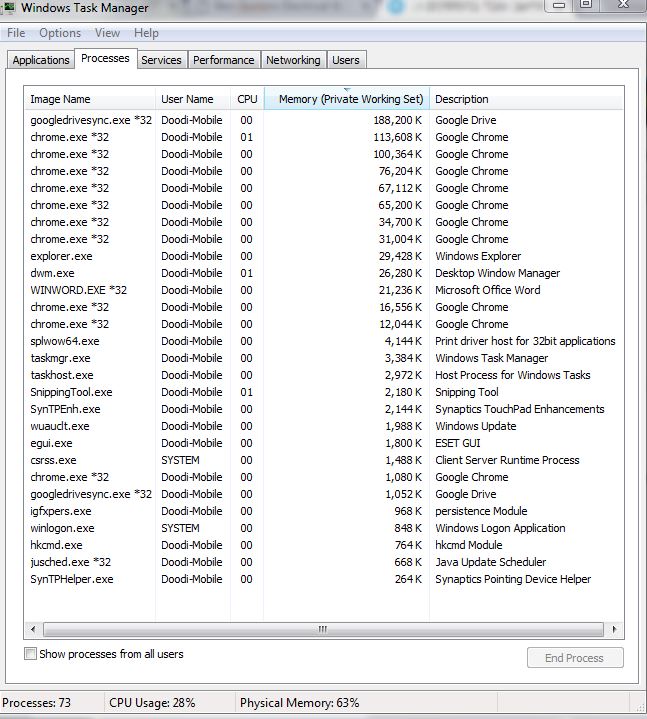Select the SynTPEnh.exe process row

click(x=323, y=409)
